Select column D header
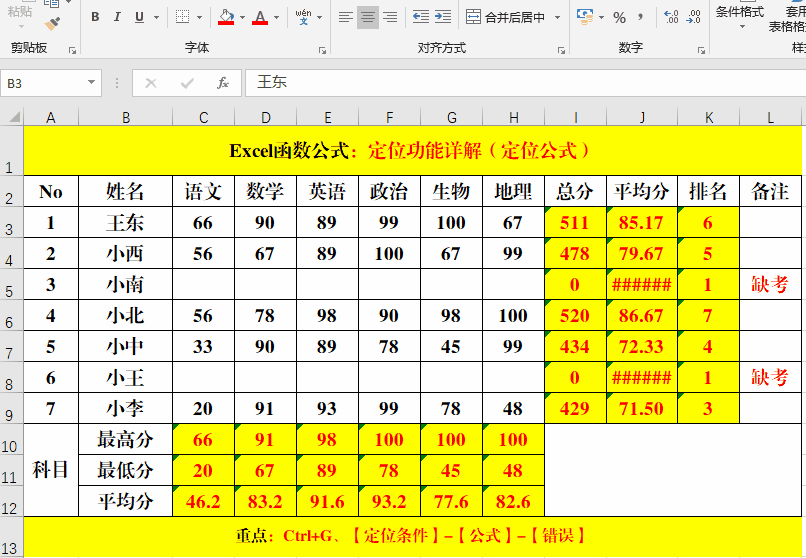This screenshot has width=806, height=558. [x=265, y=118]
